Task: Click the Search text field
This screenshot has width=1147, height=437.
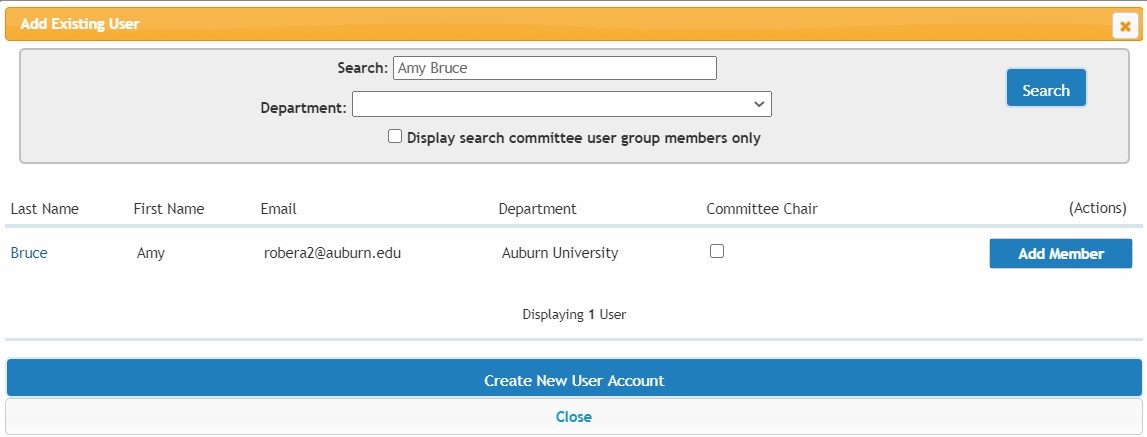Action: click(555, 68)
